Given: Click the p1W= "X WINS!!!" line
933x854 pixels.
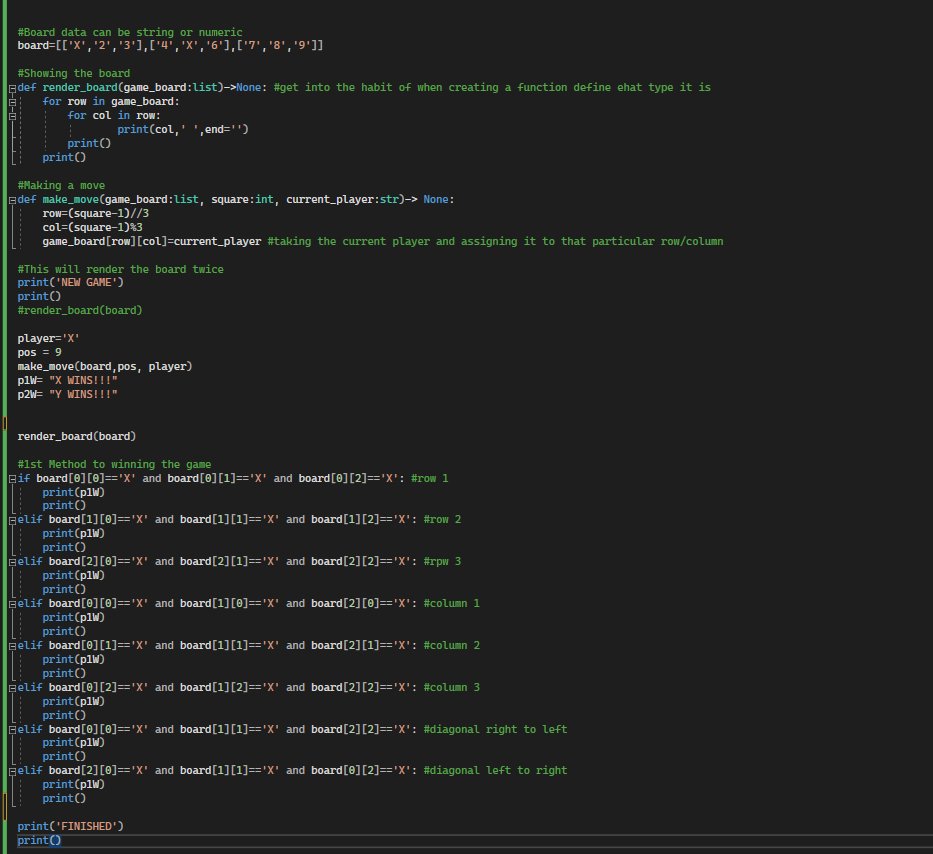Looking at the screenshot, I should tap(67, 380).
